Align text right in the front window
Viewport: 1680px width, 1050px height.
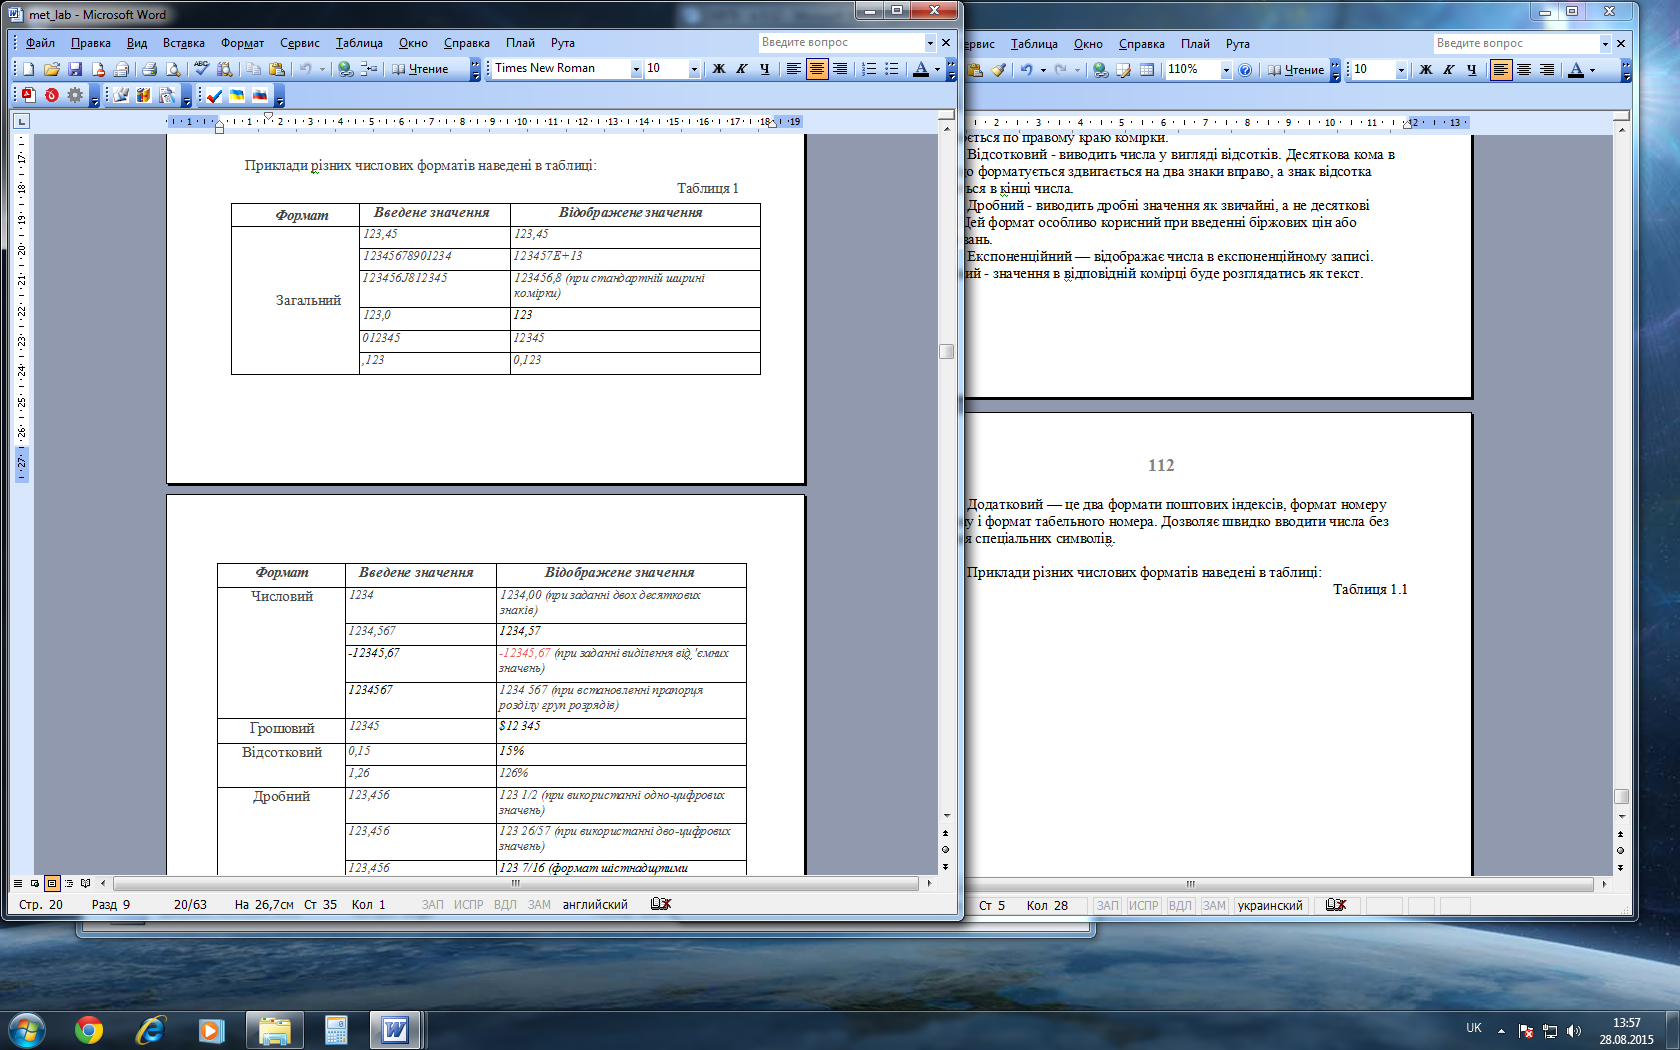point(840,69)
